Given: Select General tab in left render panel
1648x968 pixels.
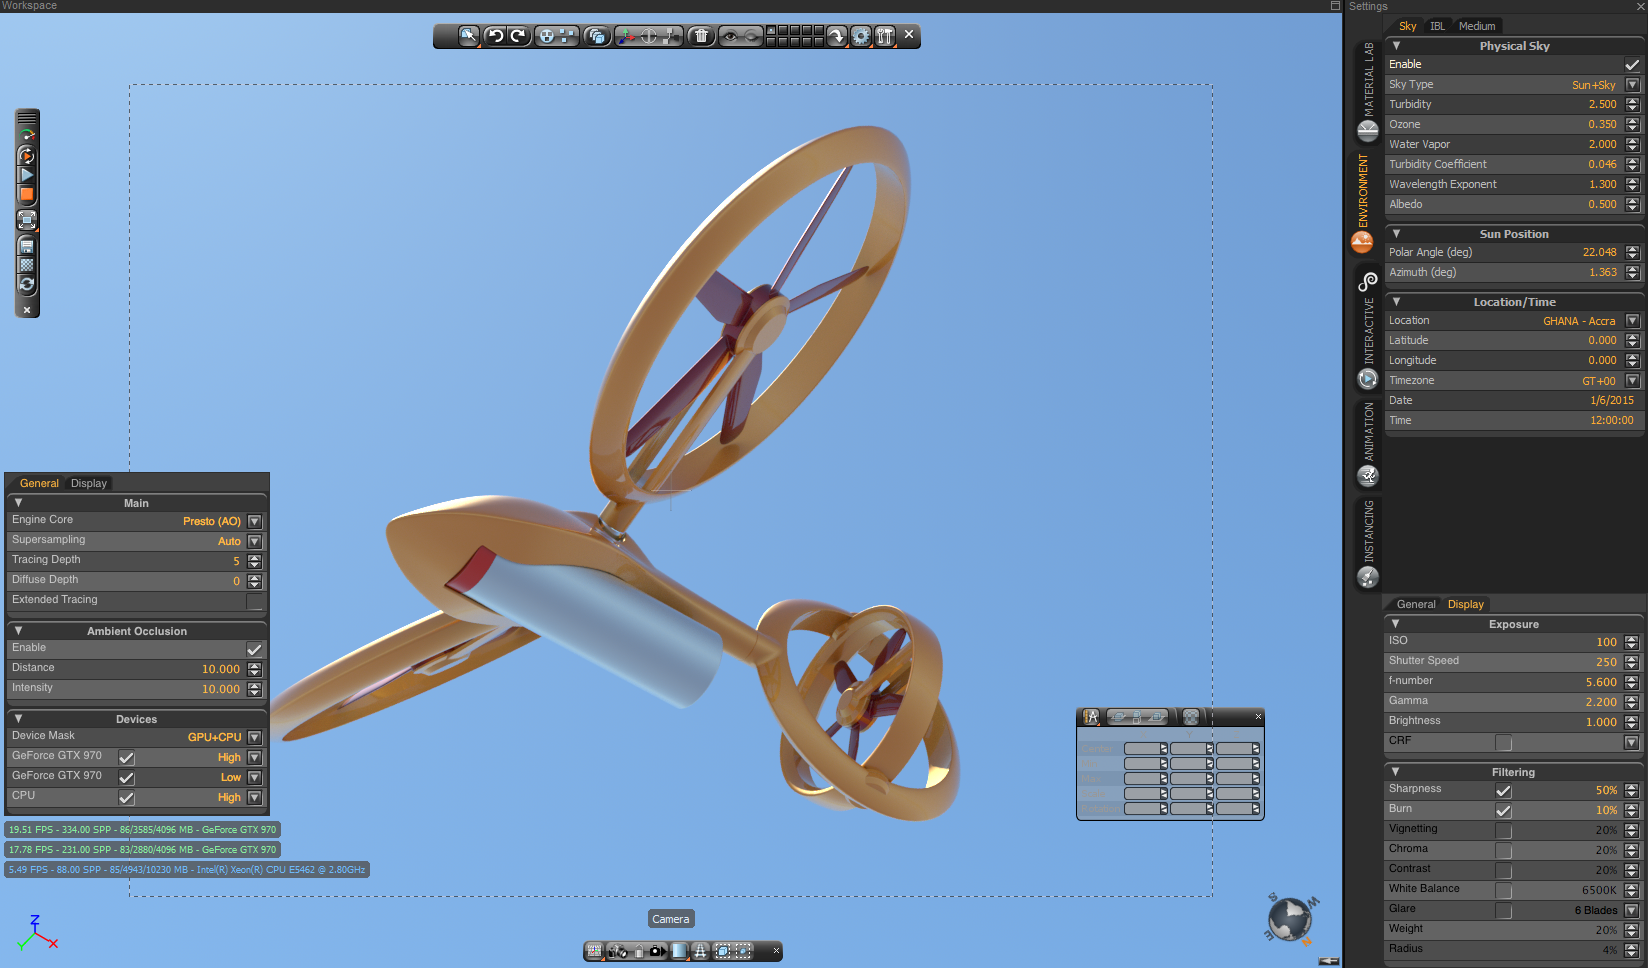Looking at the screenshot, I should [39, 483].
